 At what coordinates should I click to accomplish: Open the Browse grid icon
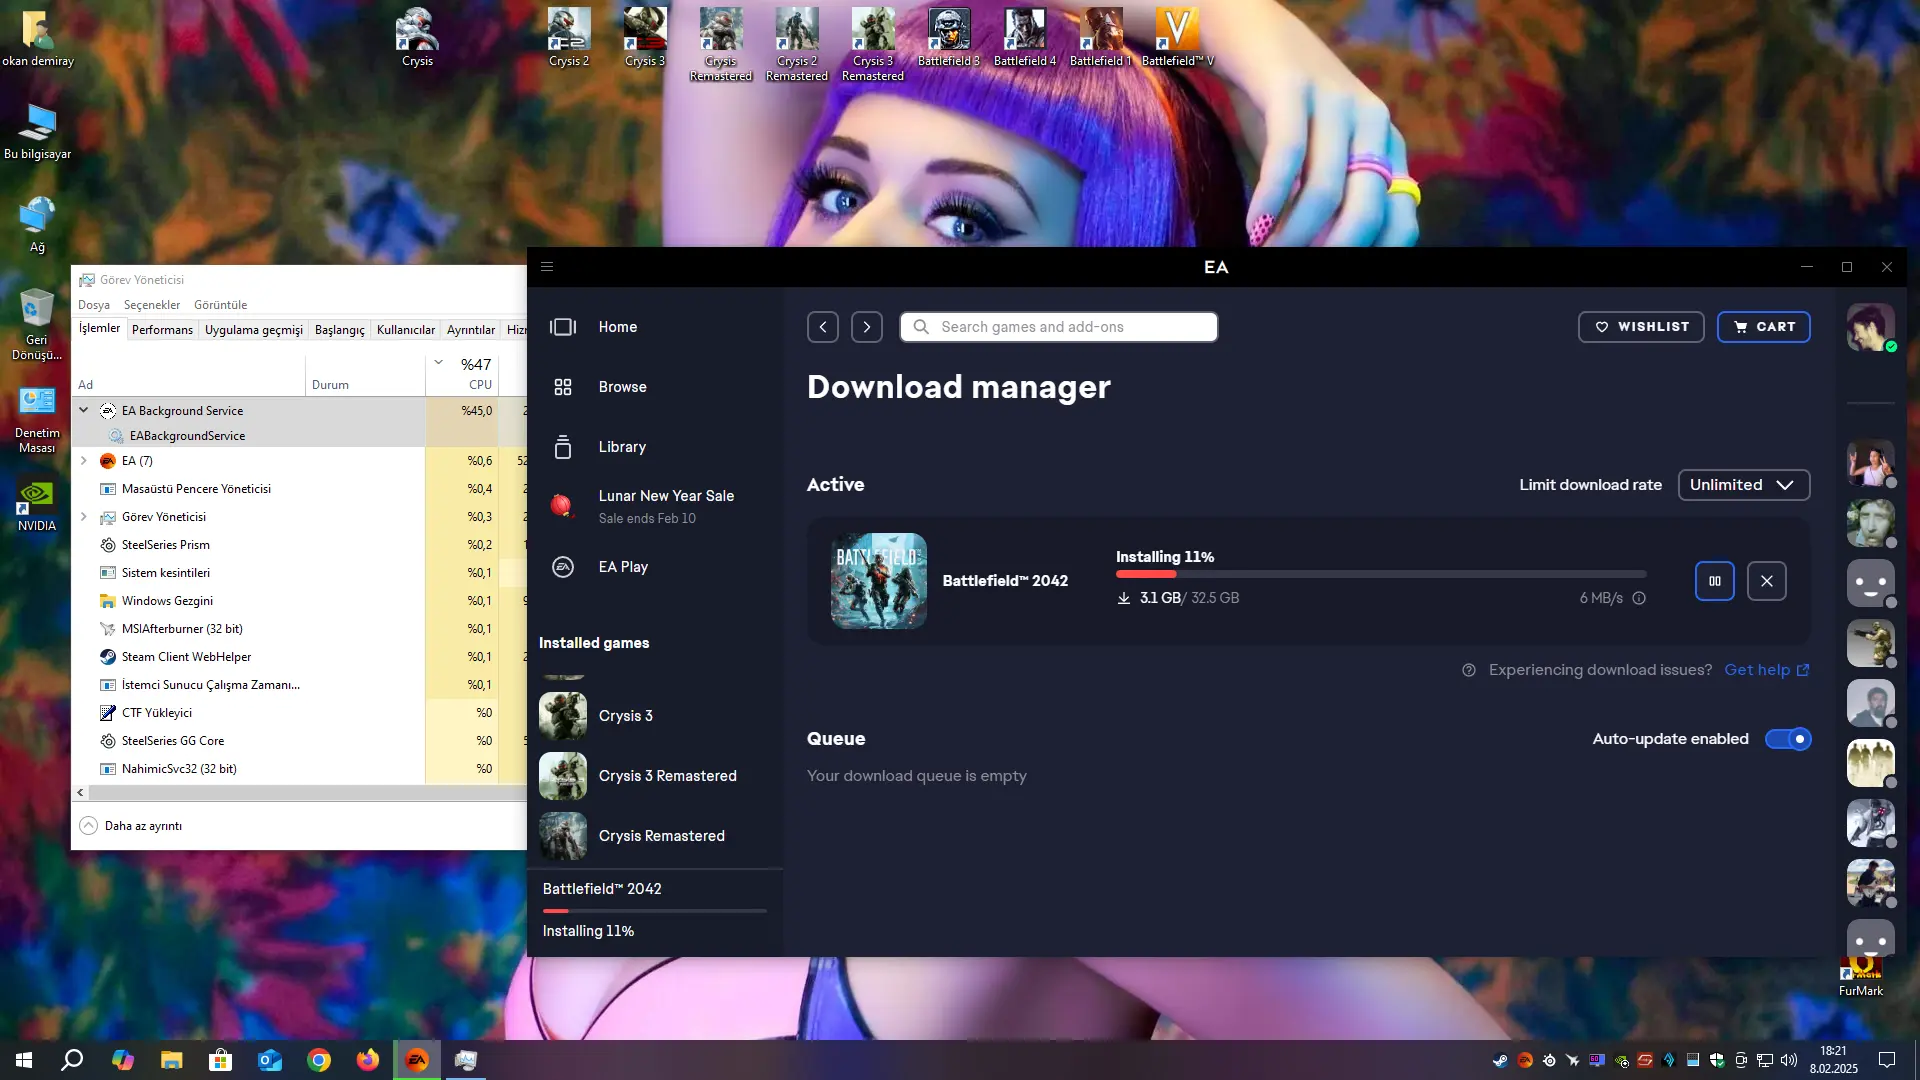(x=563, y=387)
